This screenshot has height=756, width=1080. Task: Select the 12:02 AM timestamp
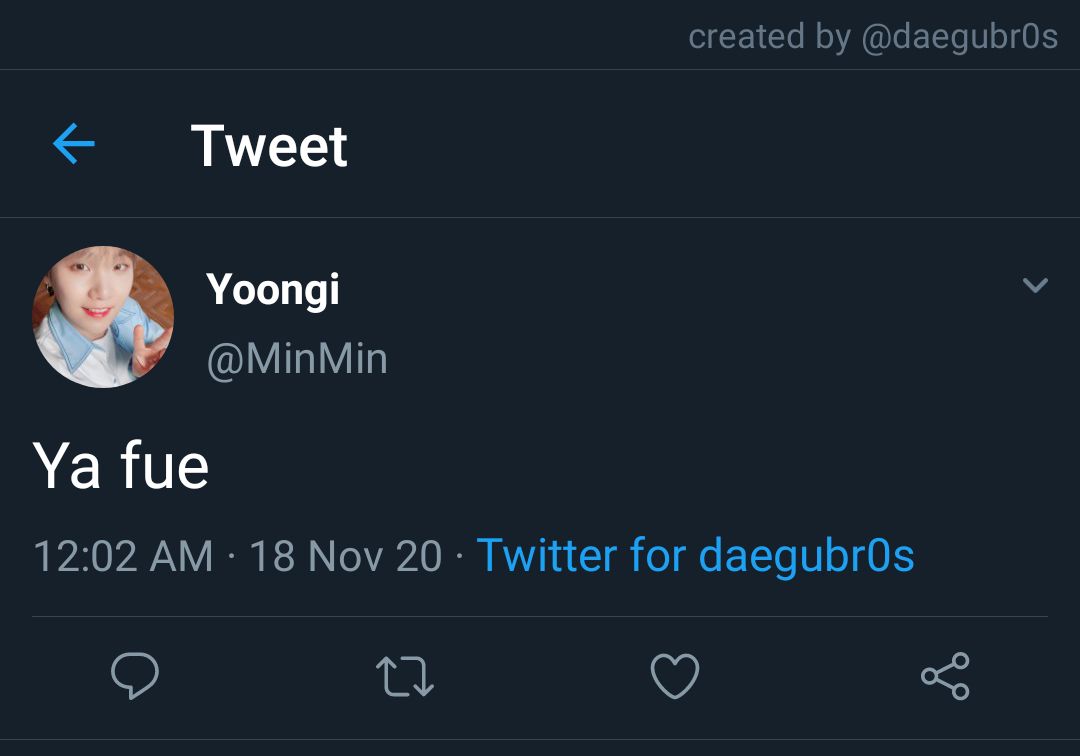tap(123, 556)
